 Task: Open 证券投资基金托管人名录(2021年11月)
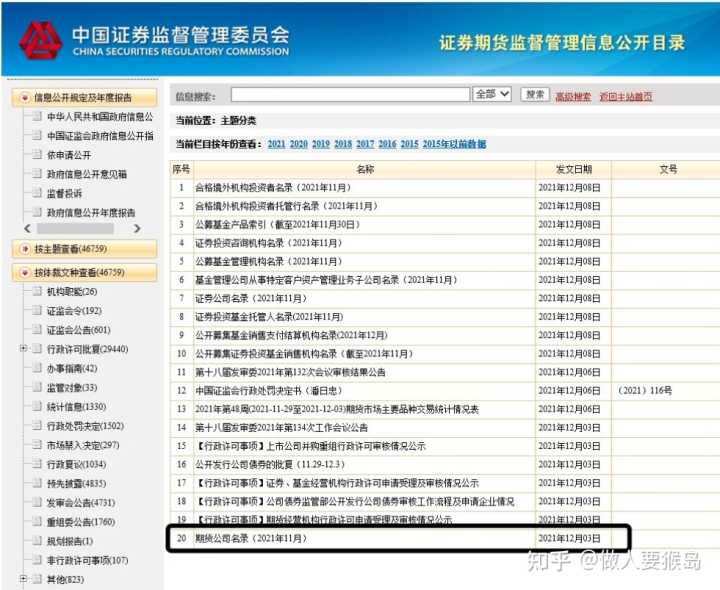pos(269,317)
